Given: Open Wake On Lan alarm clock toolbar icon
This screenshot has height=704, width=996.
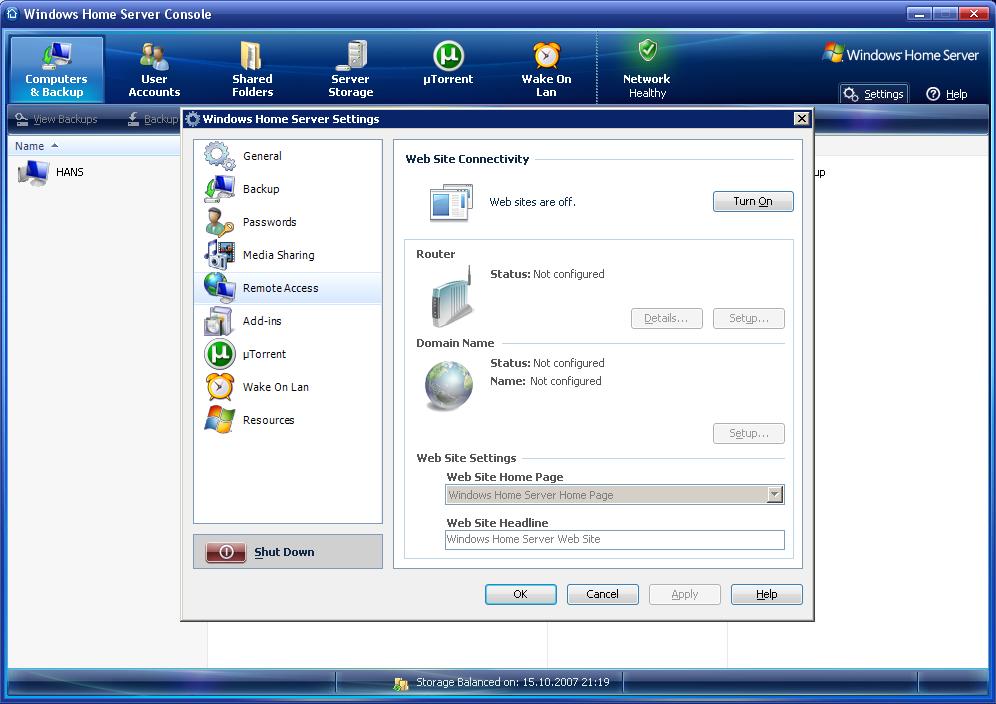Looking at the screenshot, I should click(546, 56).
